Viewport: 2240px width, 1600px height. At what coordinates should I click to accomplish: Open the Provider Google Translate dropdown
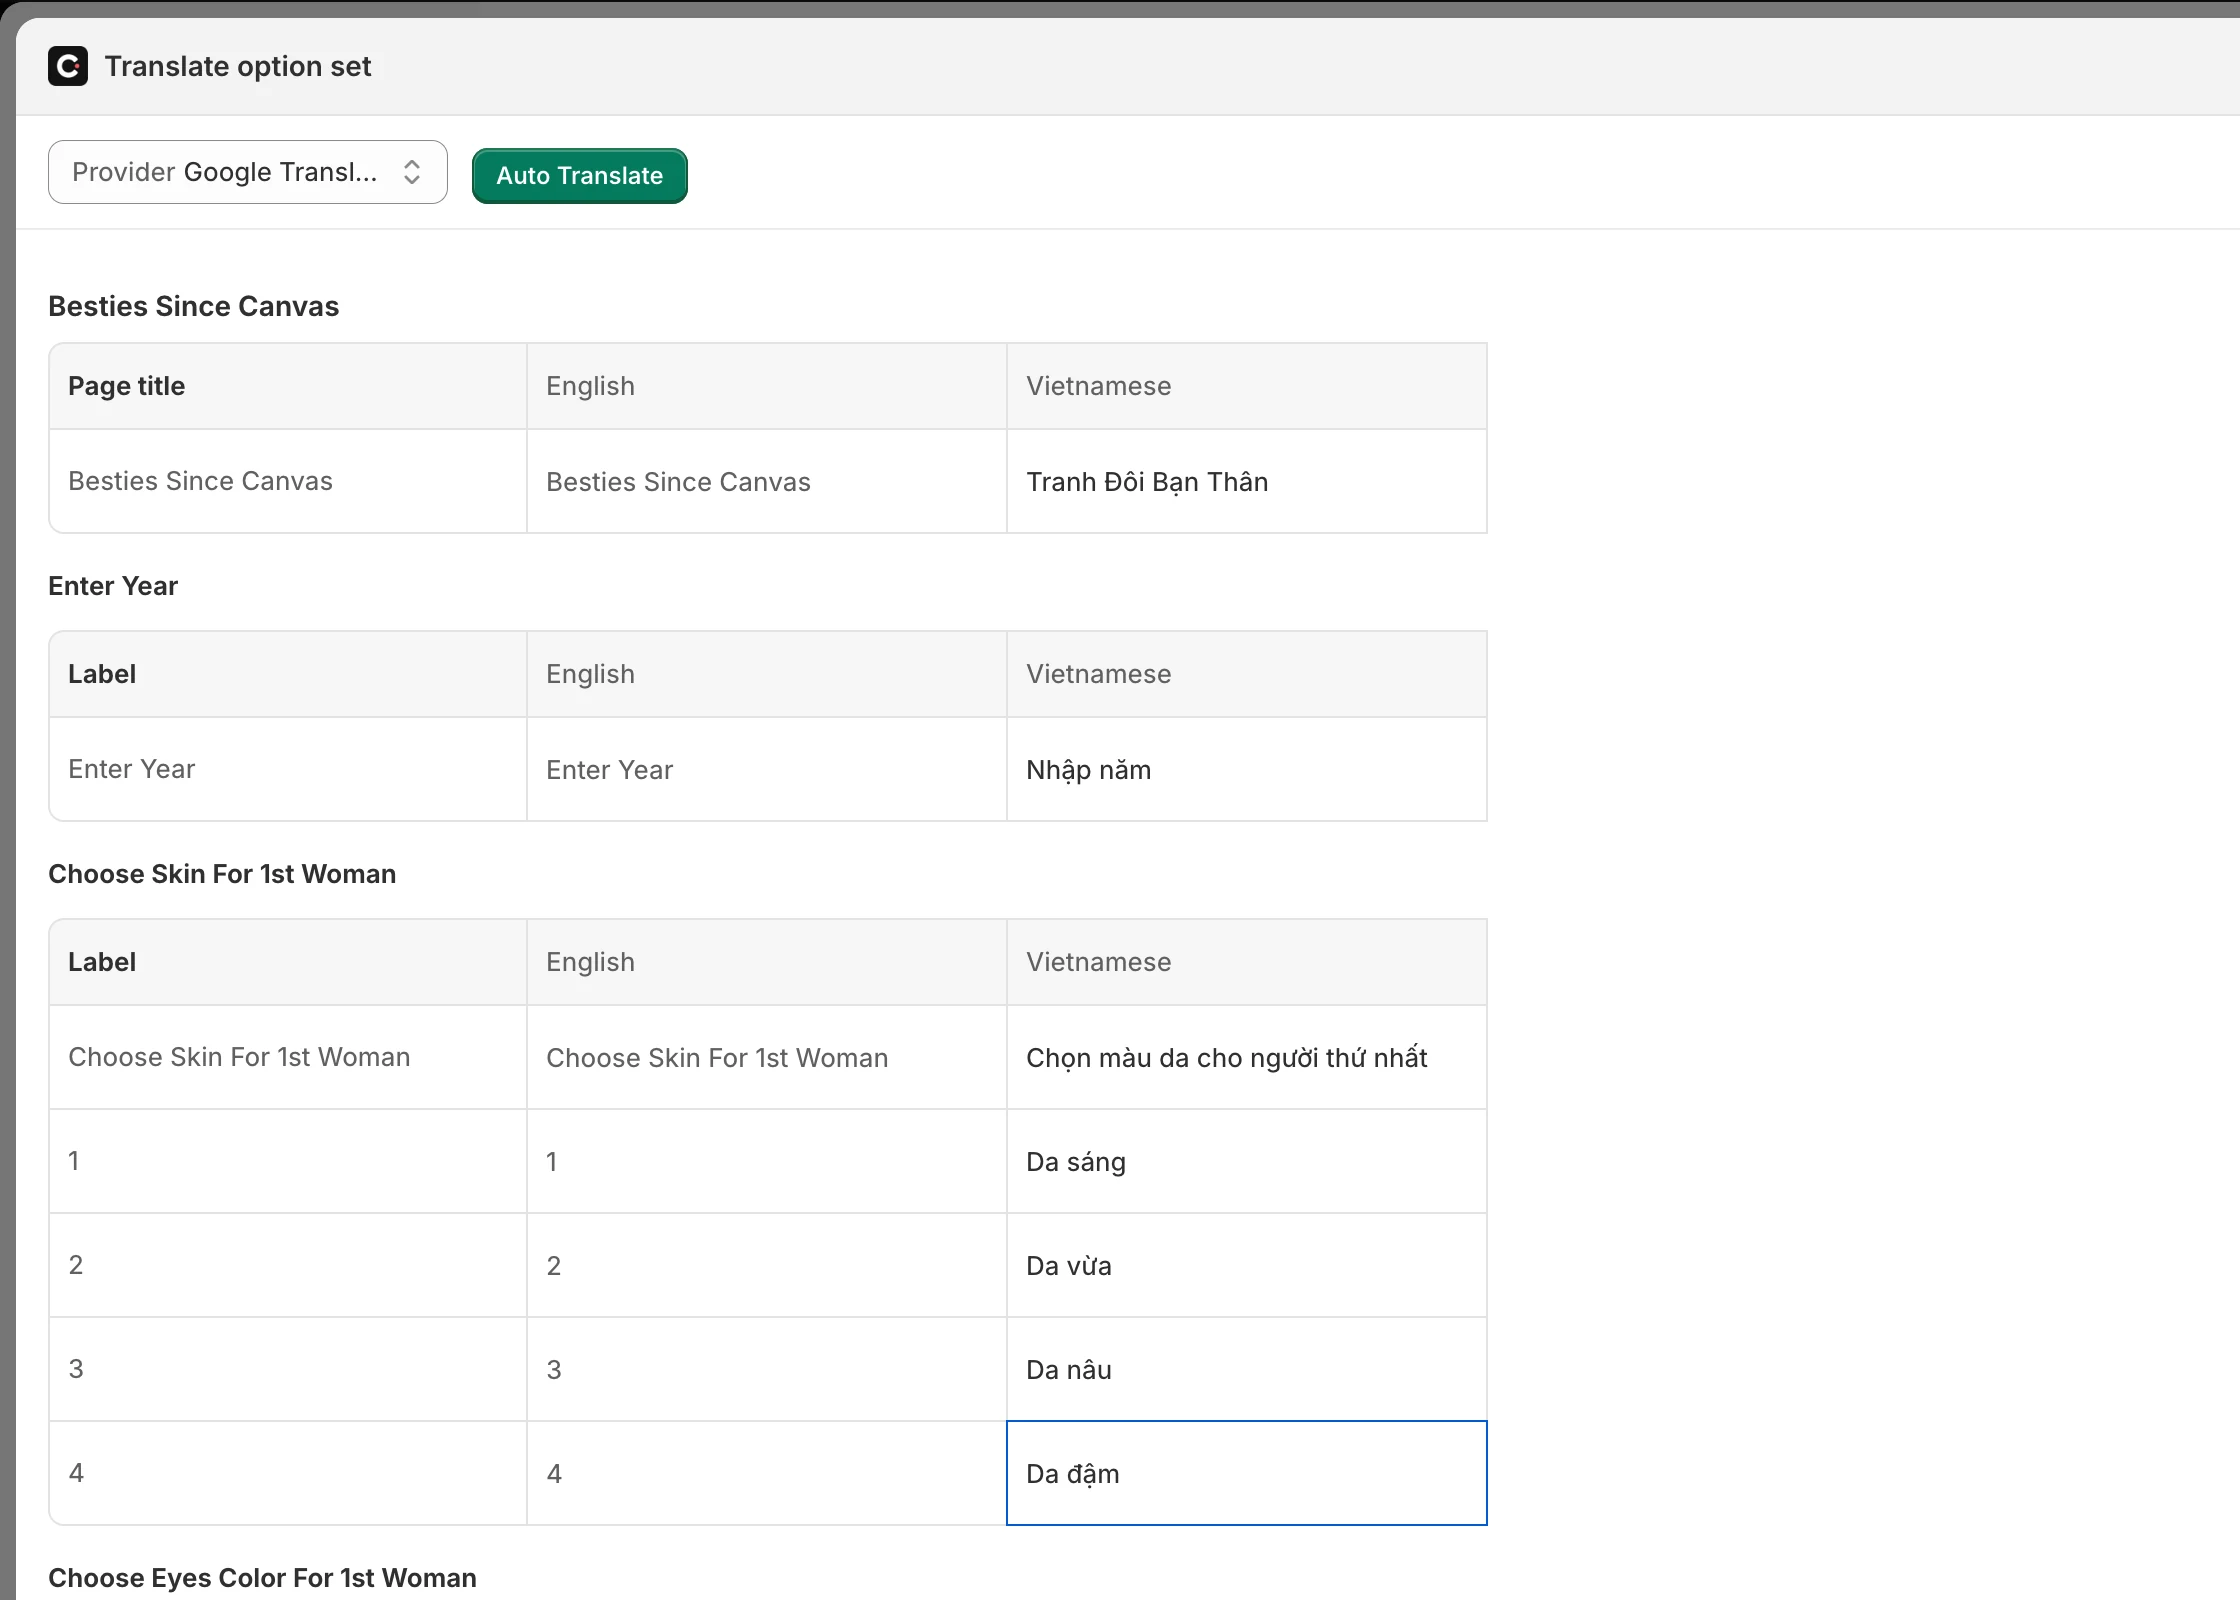(x=247, y=172)
